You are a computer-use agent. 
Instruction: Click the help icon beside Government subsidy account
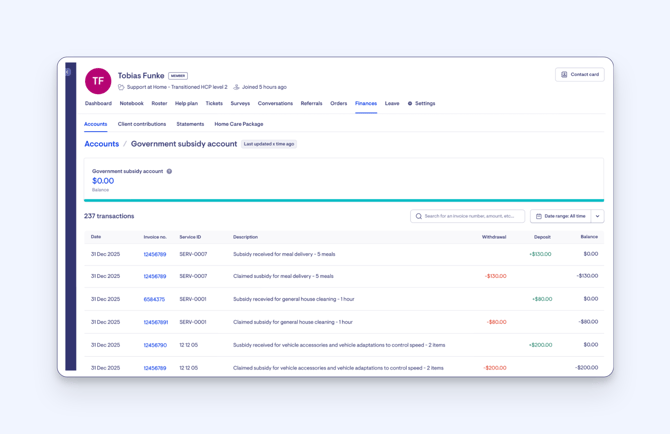(x=169, y=171)
